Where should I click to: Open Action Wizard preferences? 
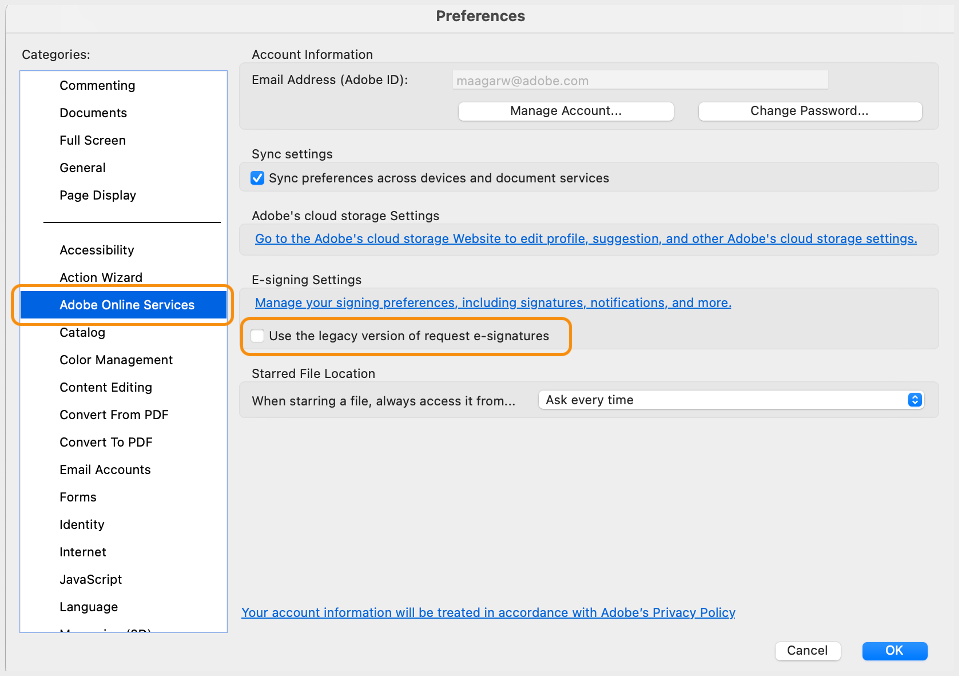pos(99,277)
